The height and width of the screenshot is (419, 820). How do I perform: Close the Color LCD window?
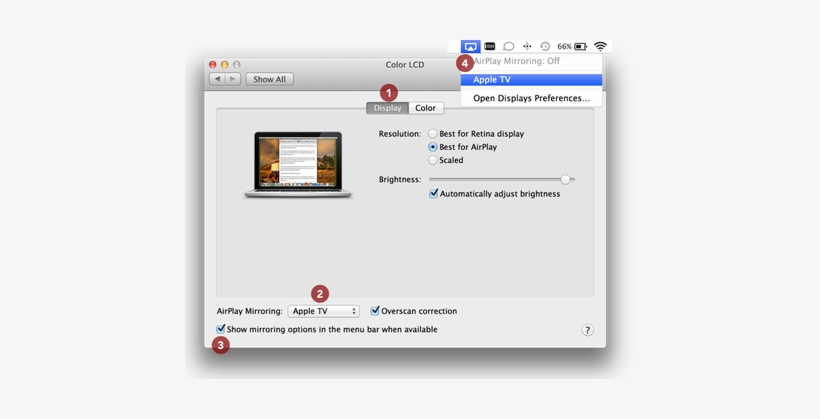[x=212, y=64]
